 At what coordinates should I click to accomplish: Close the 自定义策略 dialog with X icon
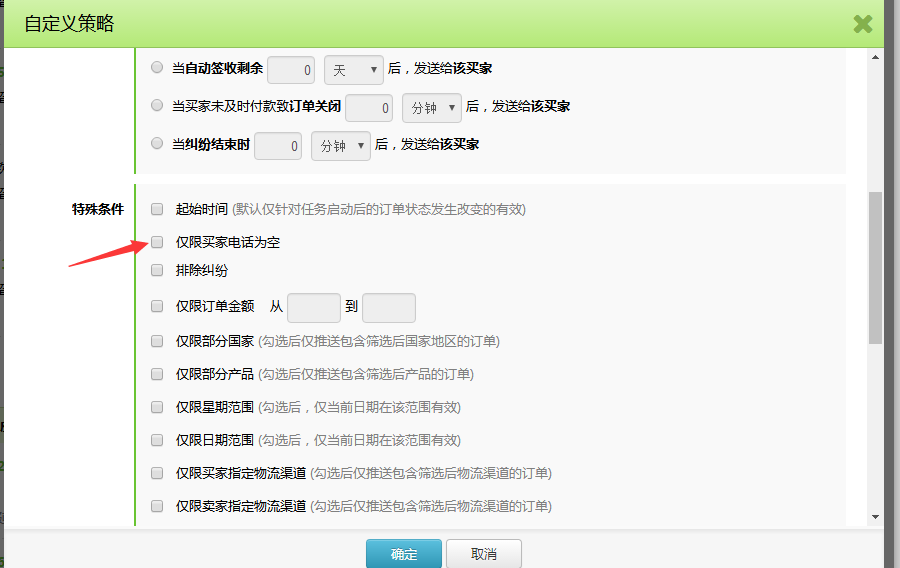coord(862,24)
